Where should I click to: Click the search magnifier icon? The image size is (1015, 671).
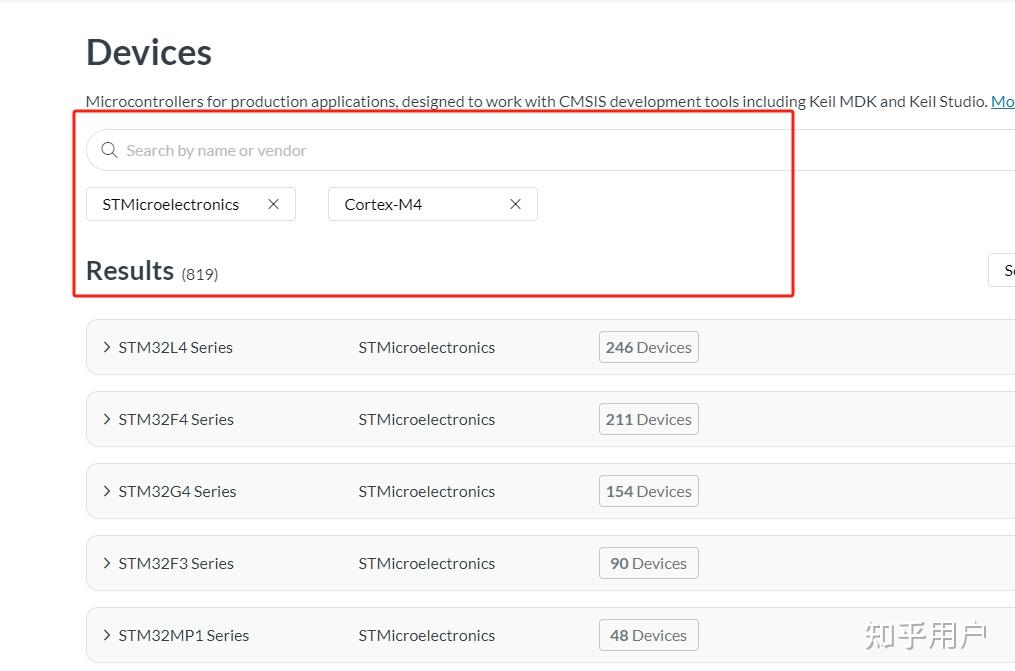click(x=109, y=150)
